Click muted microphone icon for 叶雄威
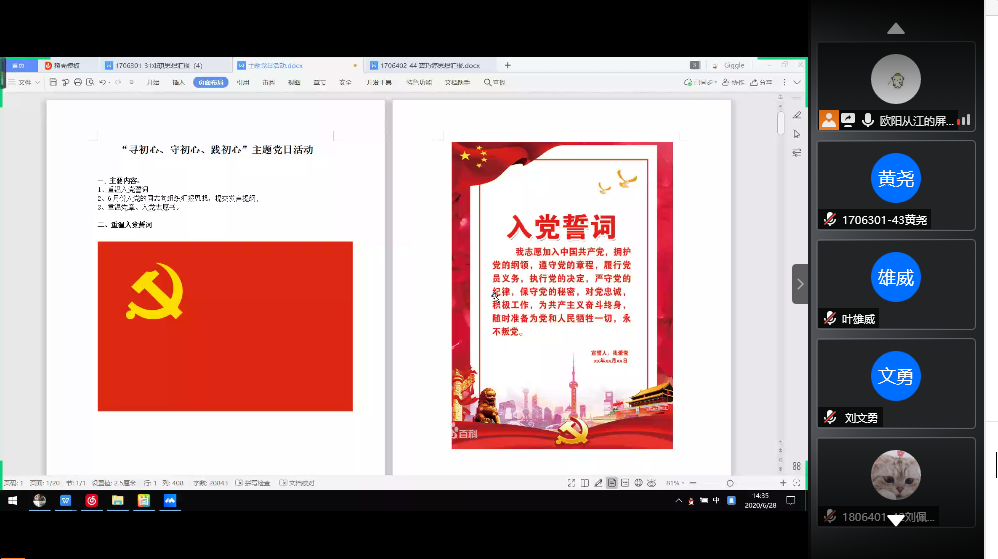This screenshot has height=559, width=998. coord(829,318)
